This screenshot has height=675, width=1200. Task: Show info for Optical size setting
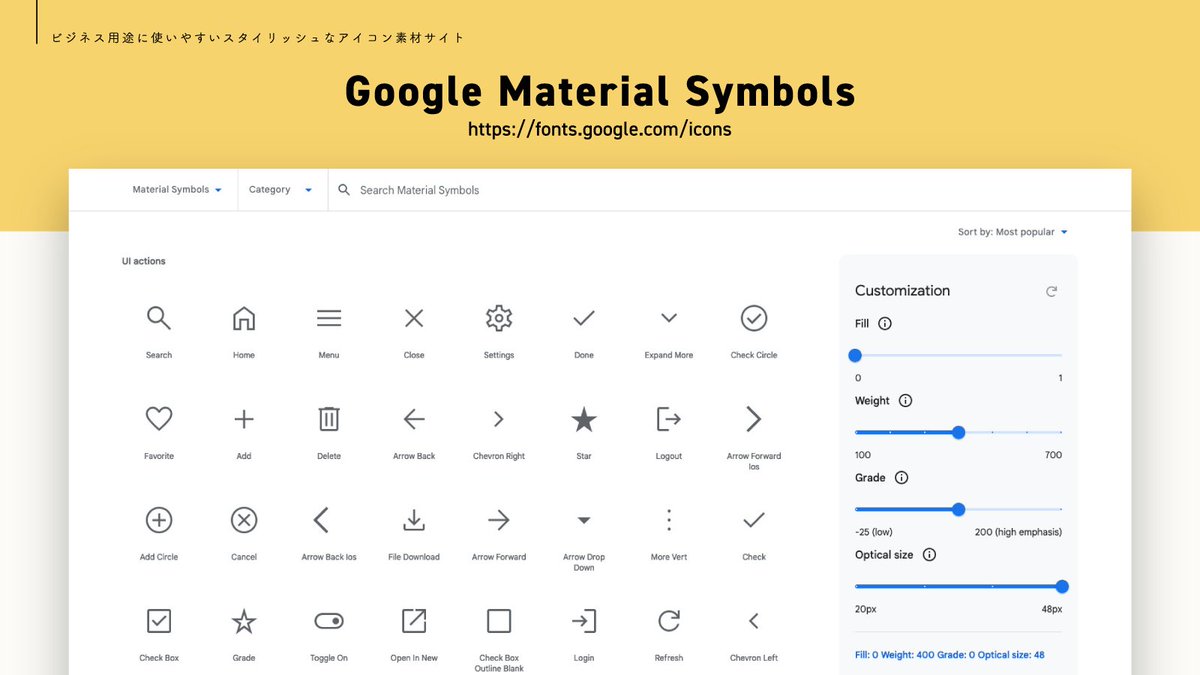(x=929, y=555)
